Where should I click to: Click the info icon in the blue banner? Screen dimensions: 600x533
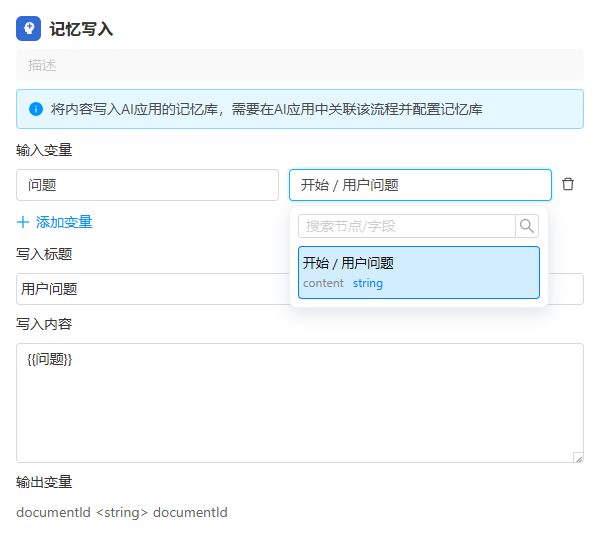pos(36,109)
